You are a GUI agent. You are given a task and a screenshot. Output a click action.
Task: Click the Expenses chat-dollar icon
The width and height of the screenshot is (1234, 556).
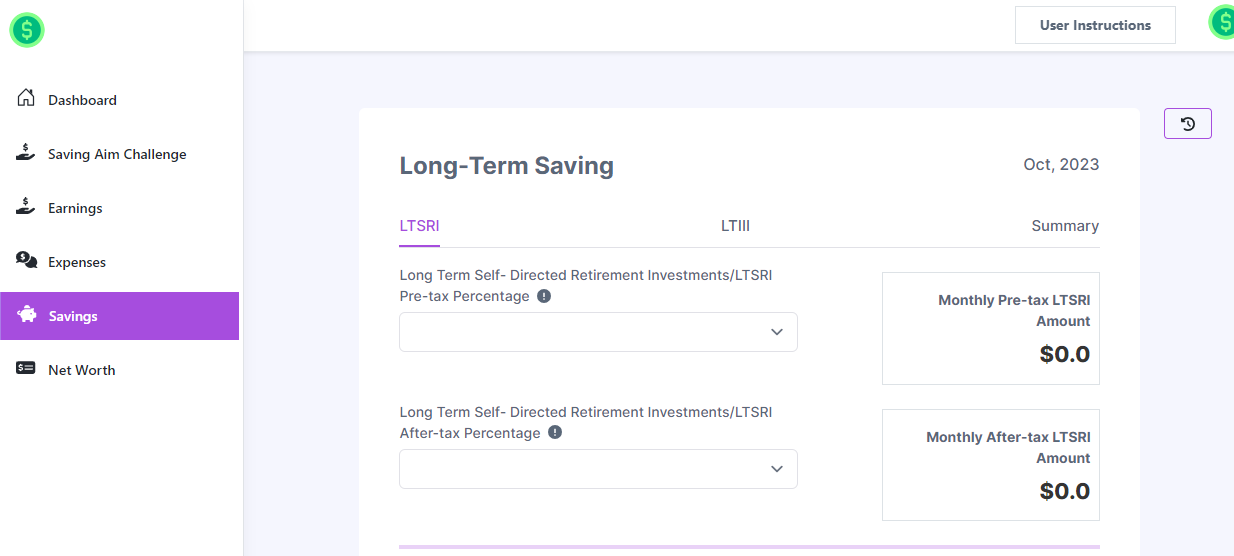pyautogui.click(x=27, y=261)
